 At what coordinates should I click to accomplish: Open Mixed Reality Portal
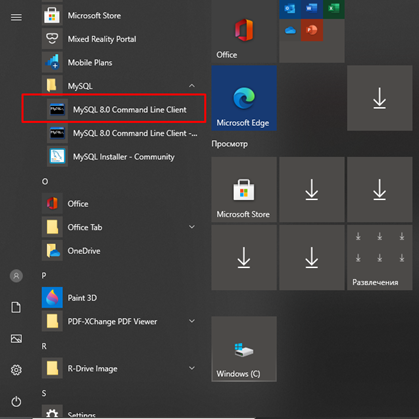coord(120,39)
